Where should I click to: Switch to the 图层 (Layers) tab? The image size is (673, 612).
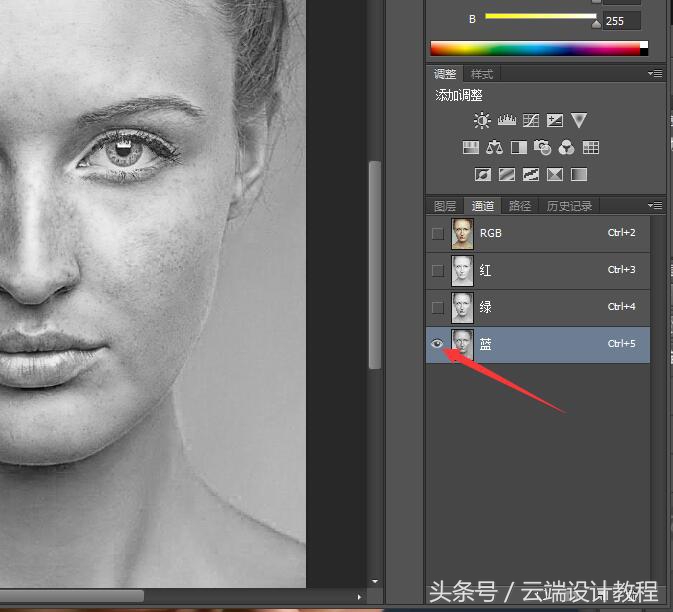tap(445, 206)
